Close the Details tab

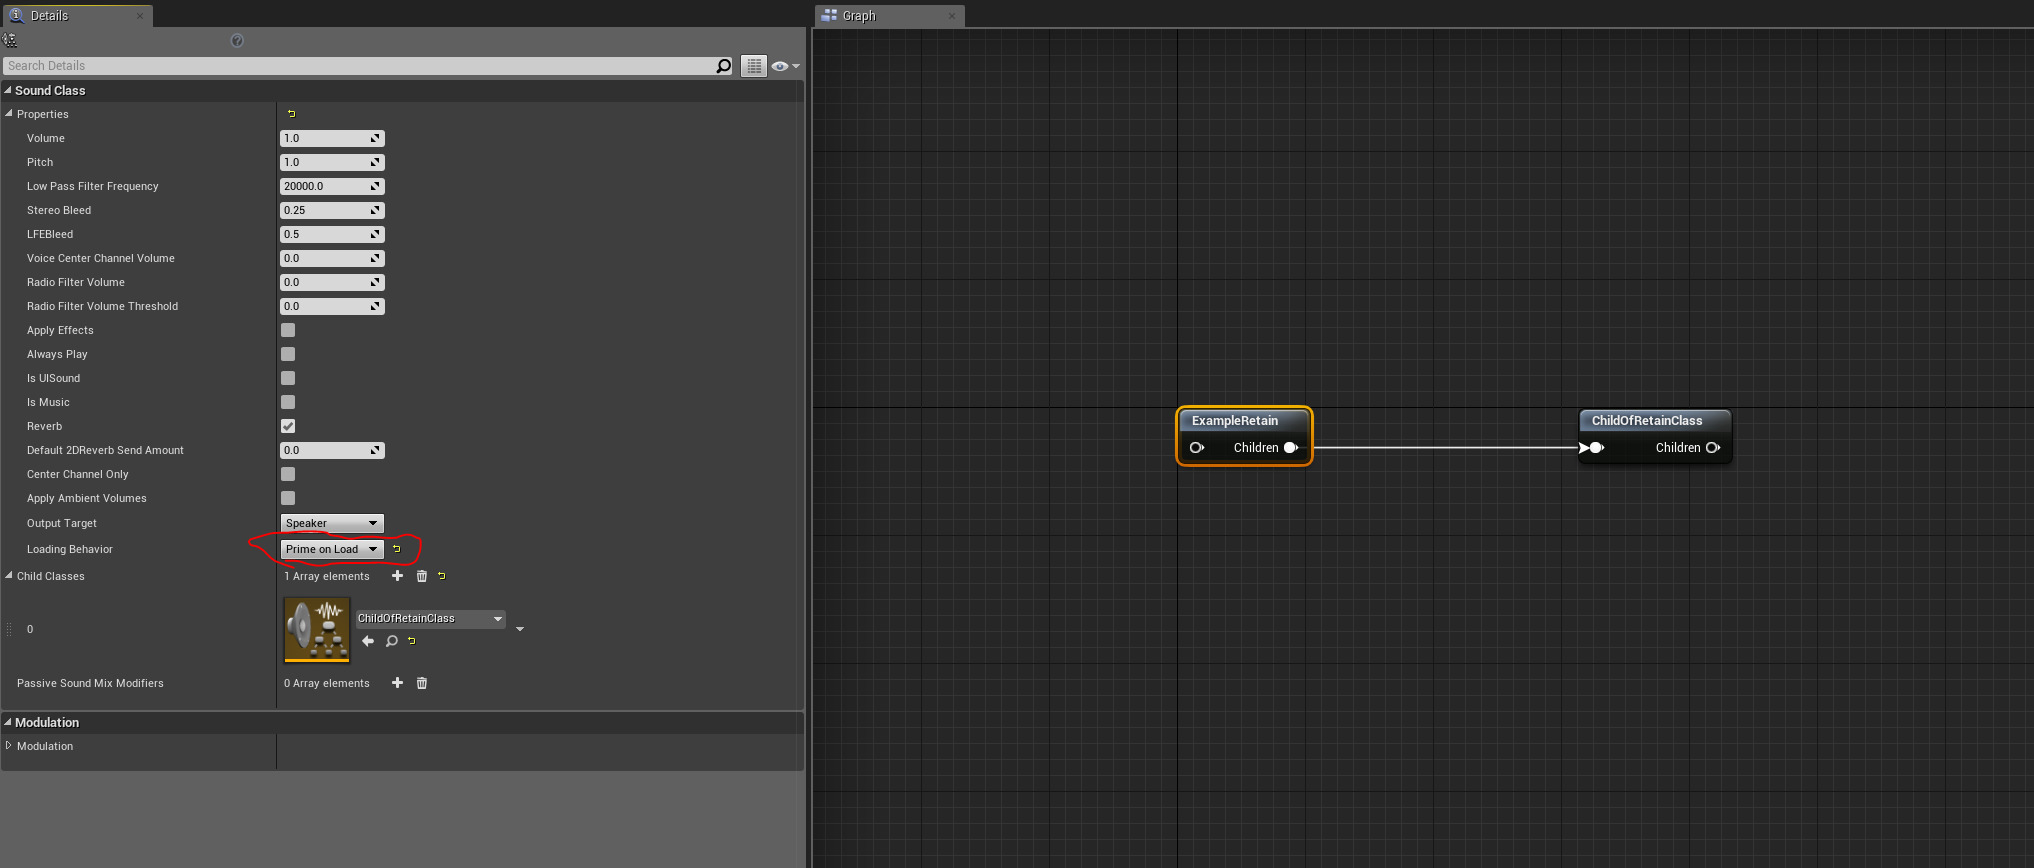coord(139,15)
